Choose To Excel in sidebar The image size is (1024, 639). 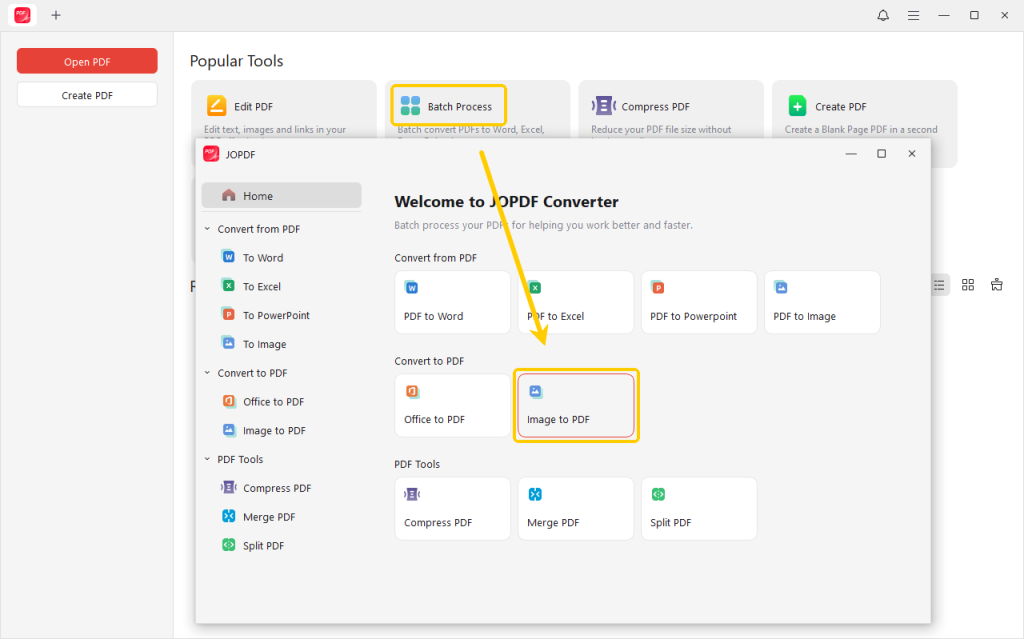pos(262,286)
